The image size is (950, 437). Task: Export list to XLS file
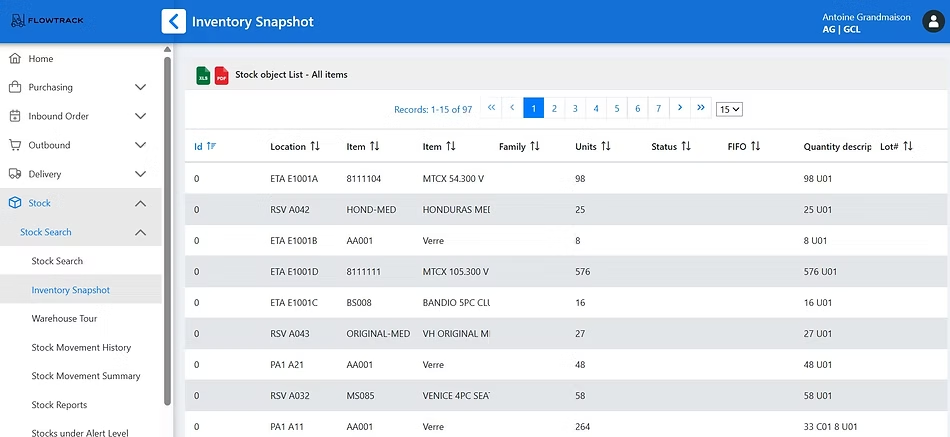[x=203, y=75]
